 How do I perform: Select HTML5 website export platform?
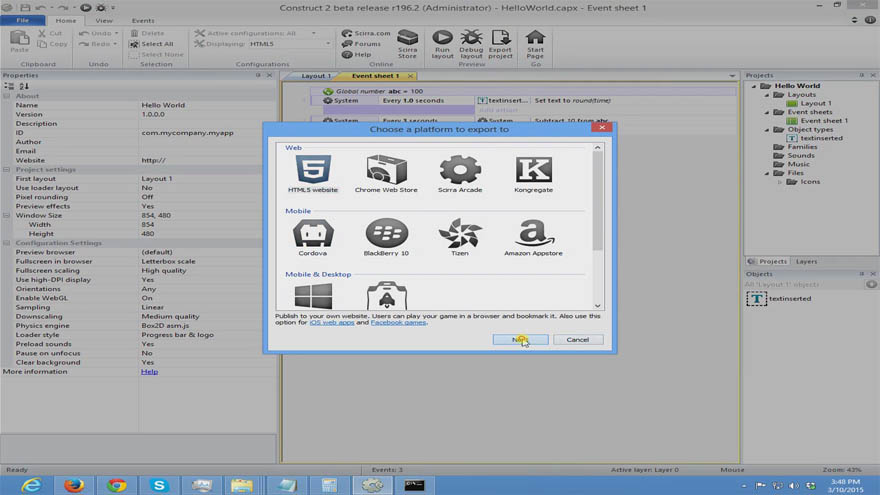(x=313, y=174)
